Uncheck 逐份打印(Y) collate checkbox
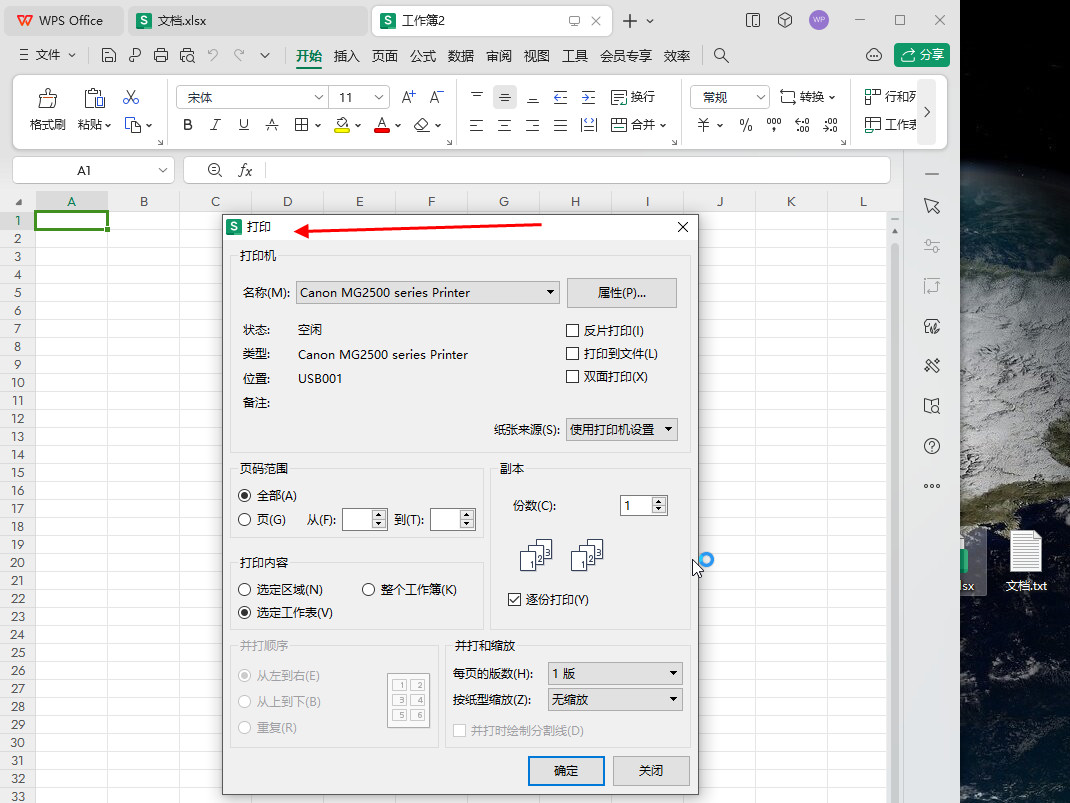Image resolution: width=1070 pixels, height=803 pixels. point(515,600)
